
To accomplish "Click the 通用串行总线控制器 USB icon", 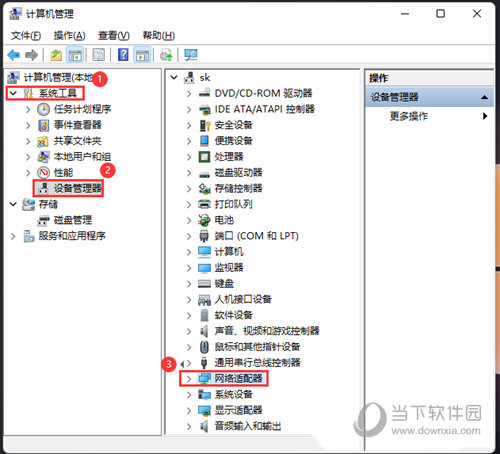I will pos(204,363).
